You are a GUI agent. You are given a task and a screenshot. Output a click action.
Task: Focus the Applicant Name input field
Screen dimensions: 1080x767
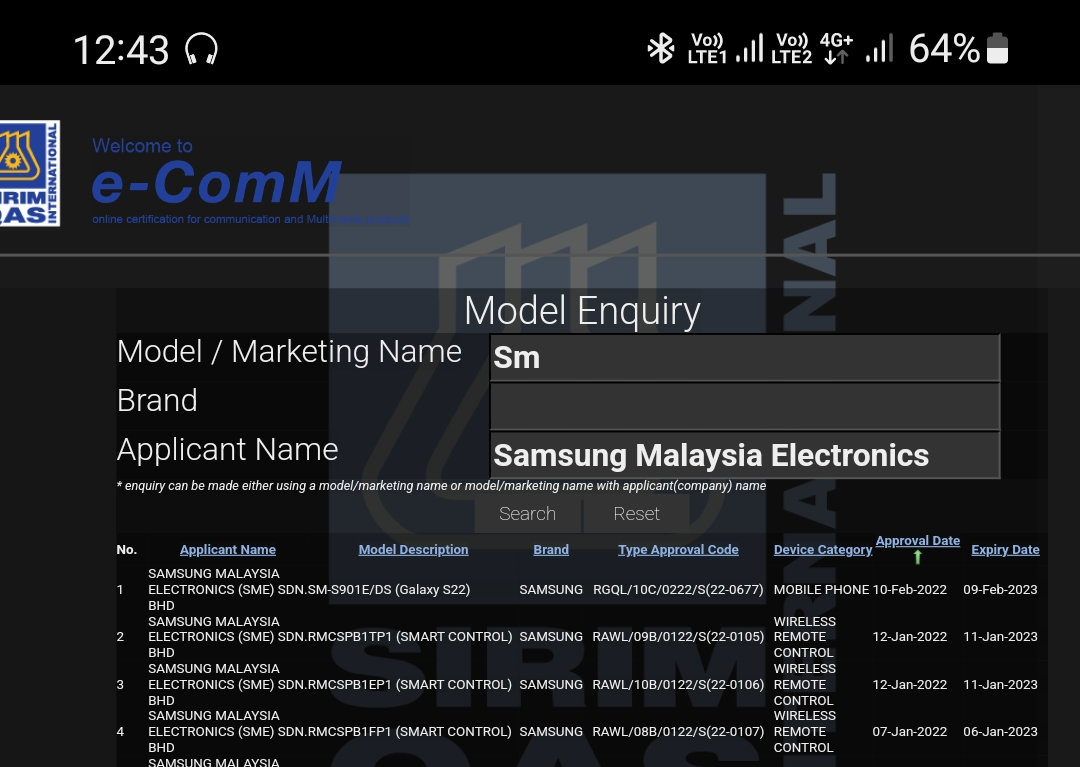tap(745, 455)
